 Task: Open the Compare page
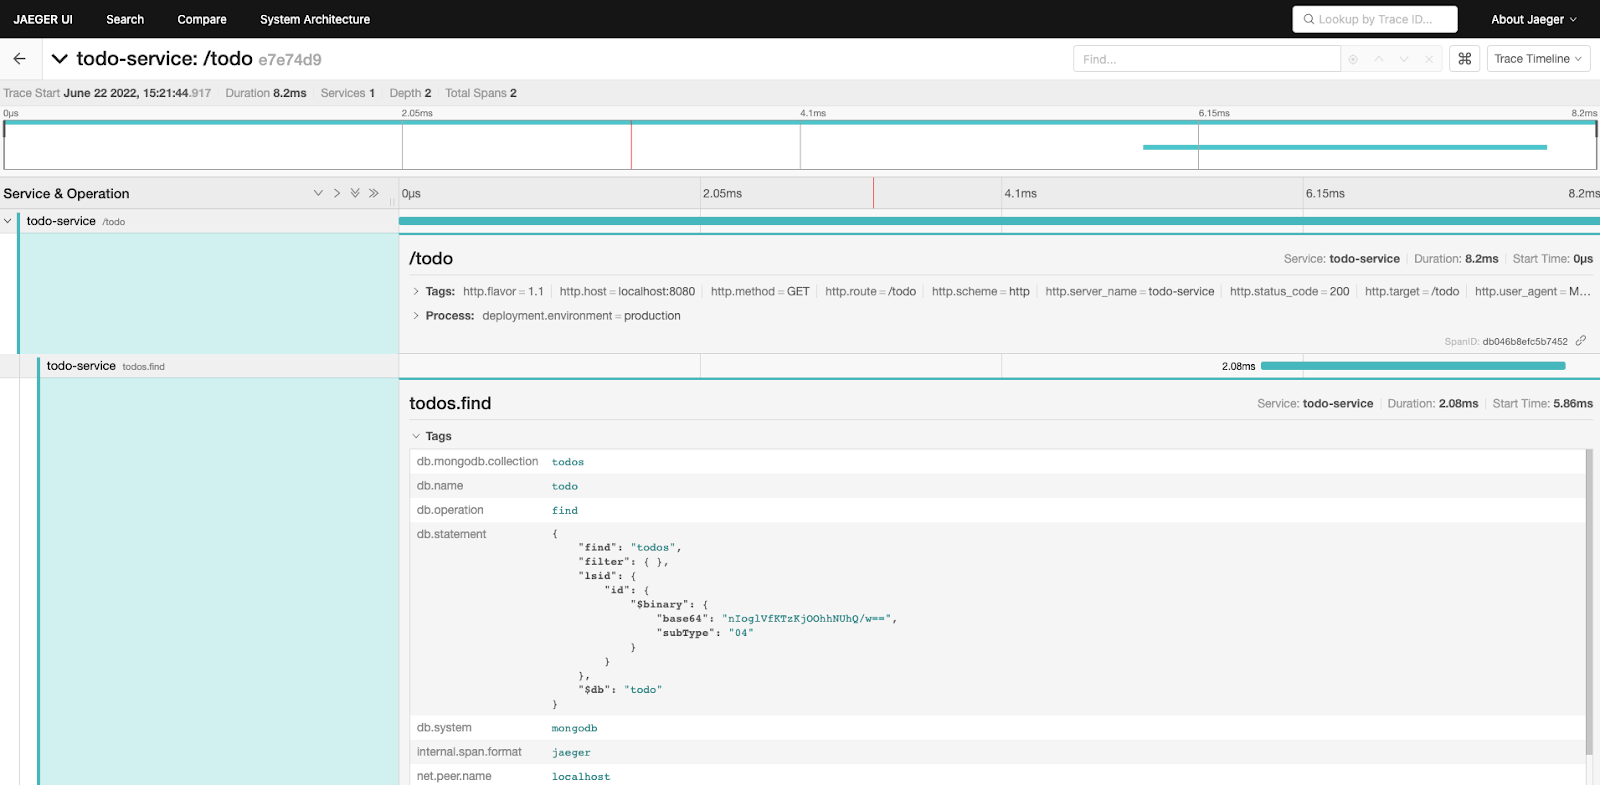[202, 19]
